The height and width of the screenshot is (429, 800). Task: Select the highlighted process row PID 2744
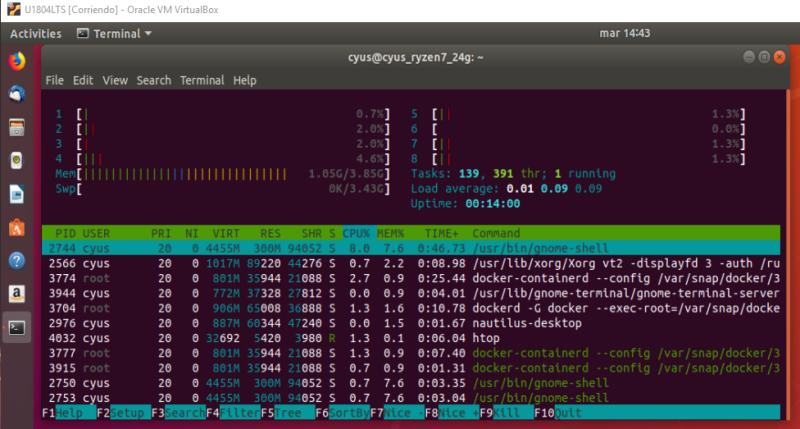click(411, 248)
